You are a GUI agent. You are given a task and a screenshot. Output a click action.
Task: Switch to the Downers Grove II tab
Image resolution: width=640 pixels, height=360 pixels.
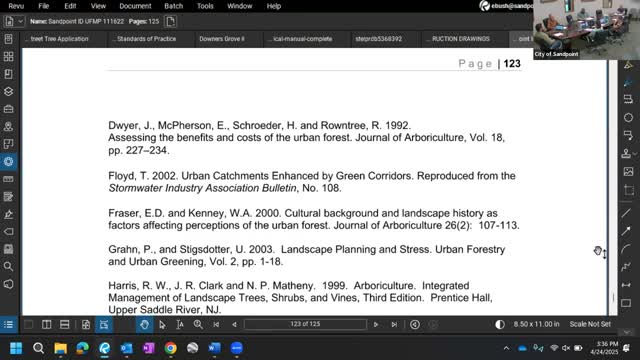coord(222,39)
